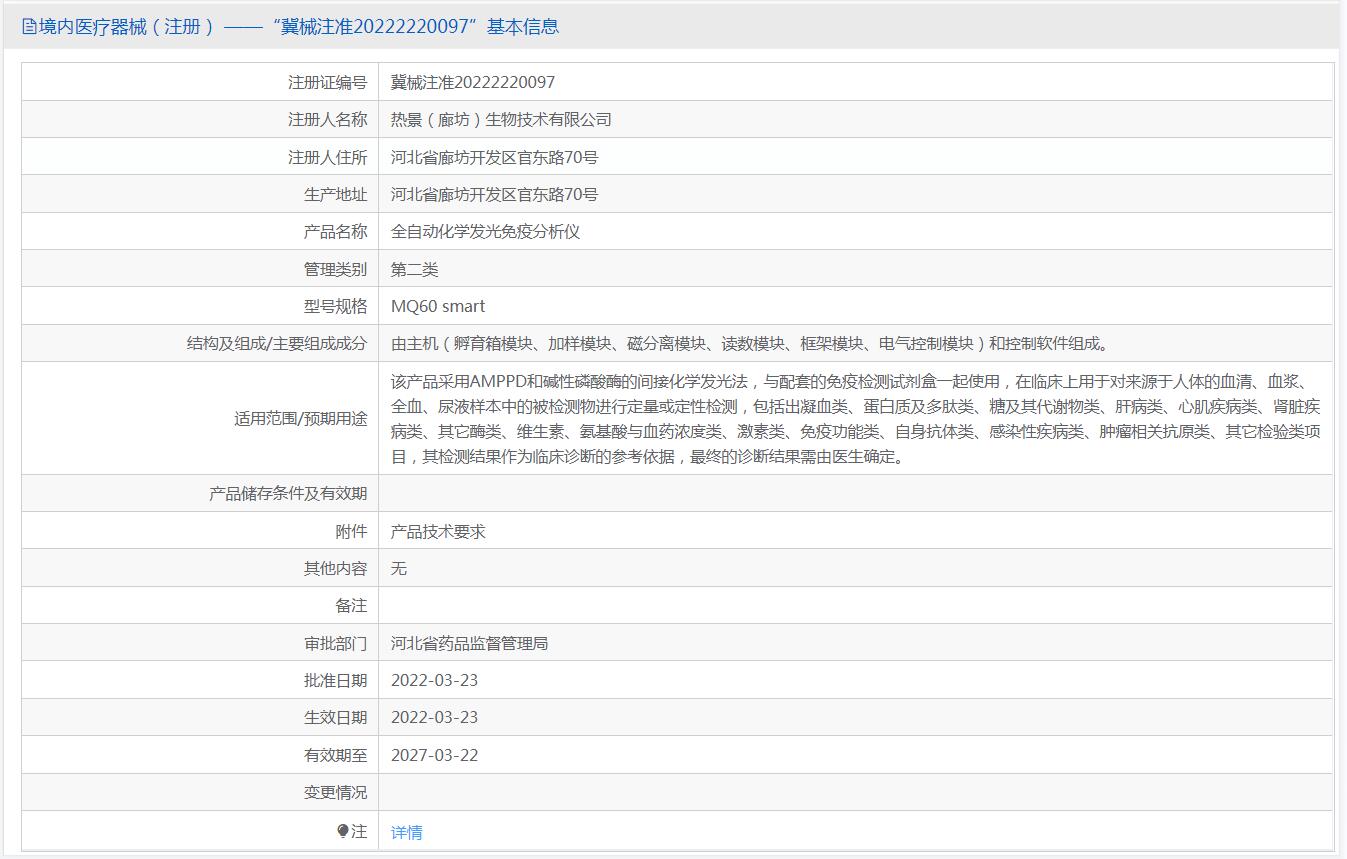Click management category value 第二类
1347x859 pixels.
[x=414, y=269]
